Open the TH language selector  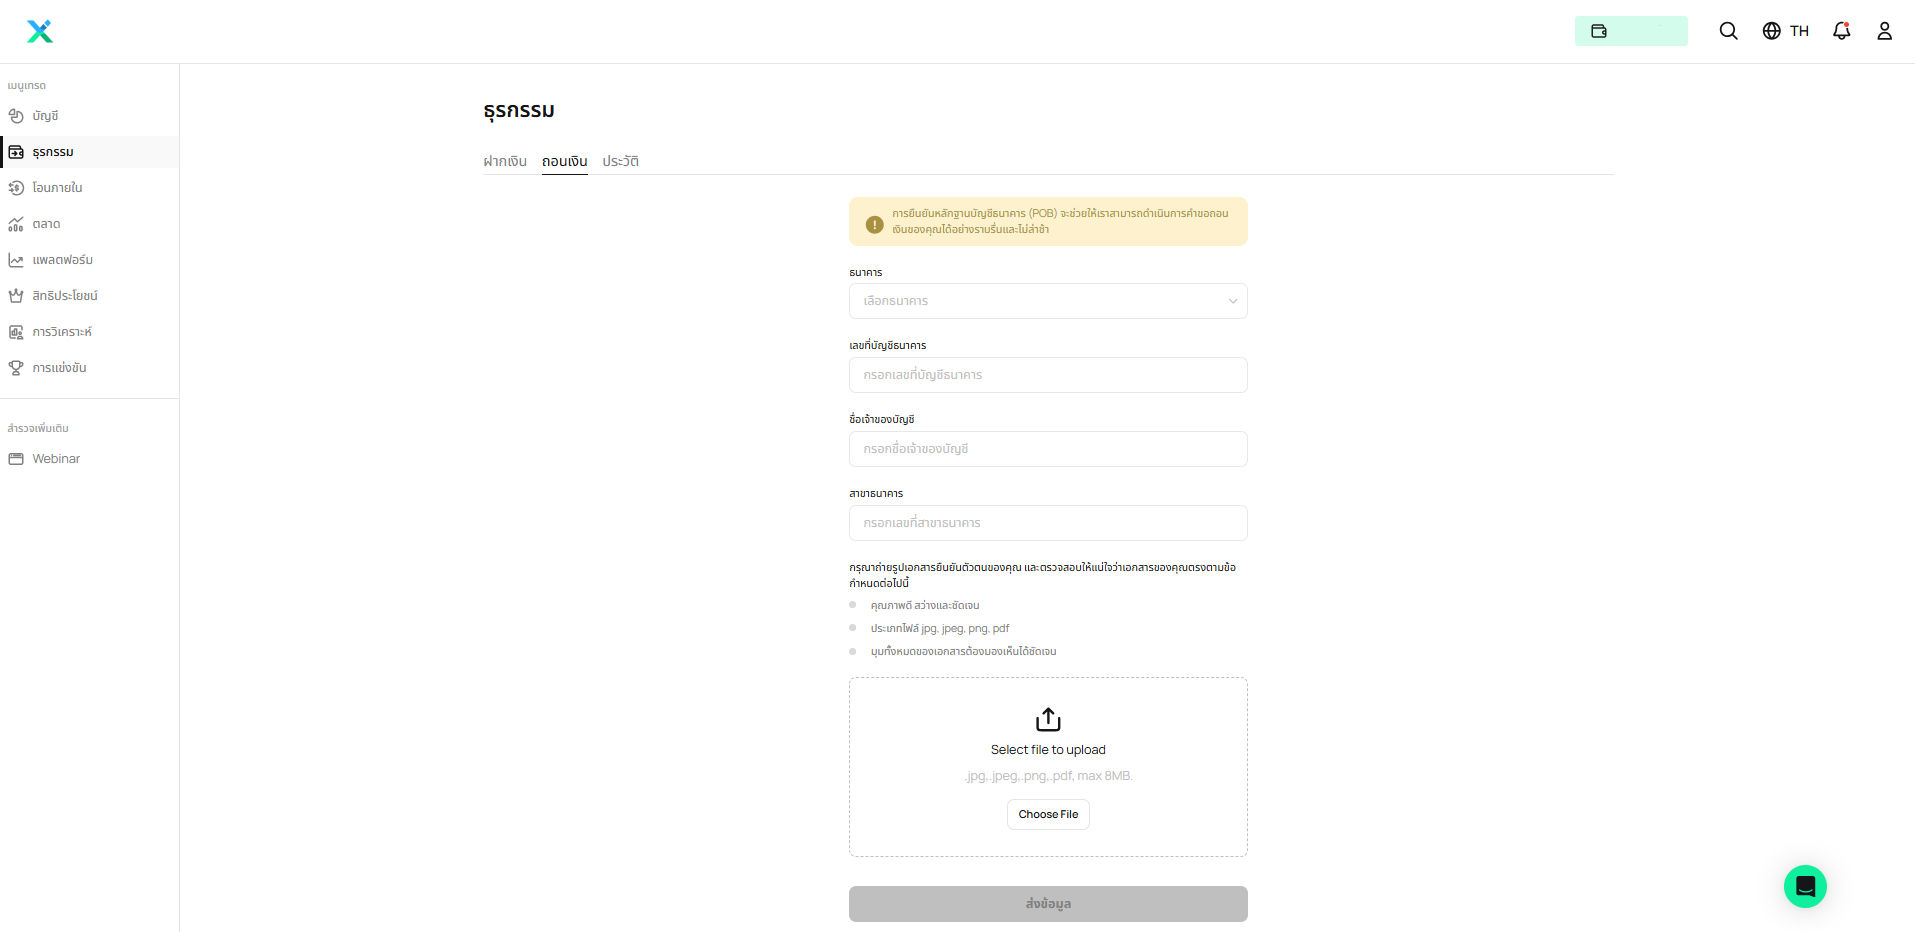tap(1786, 31)
